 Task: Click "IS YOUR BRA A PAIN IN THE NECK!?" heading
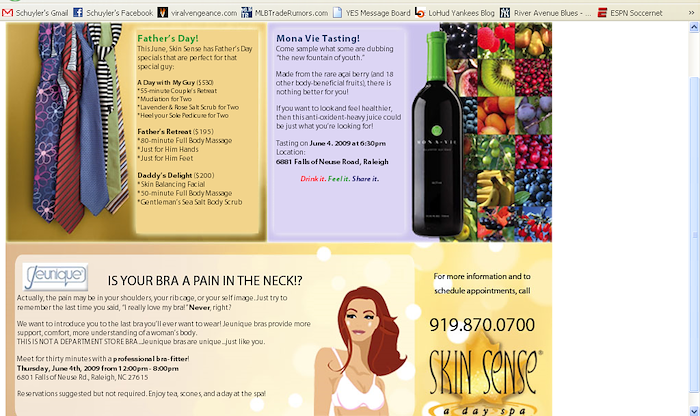point(205,281)
